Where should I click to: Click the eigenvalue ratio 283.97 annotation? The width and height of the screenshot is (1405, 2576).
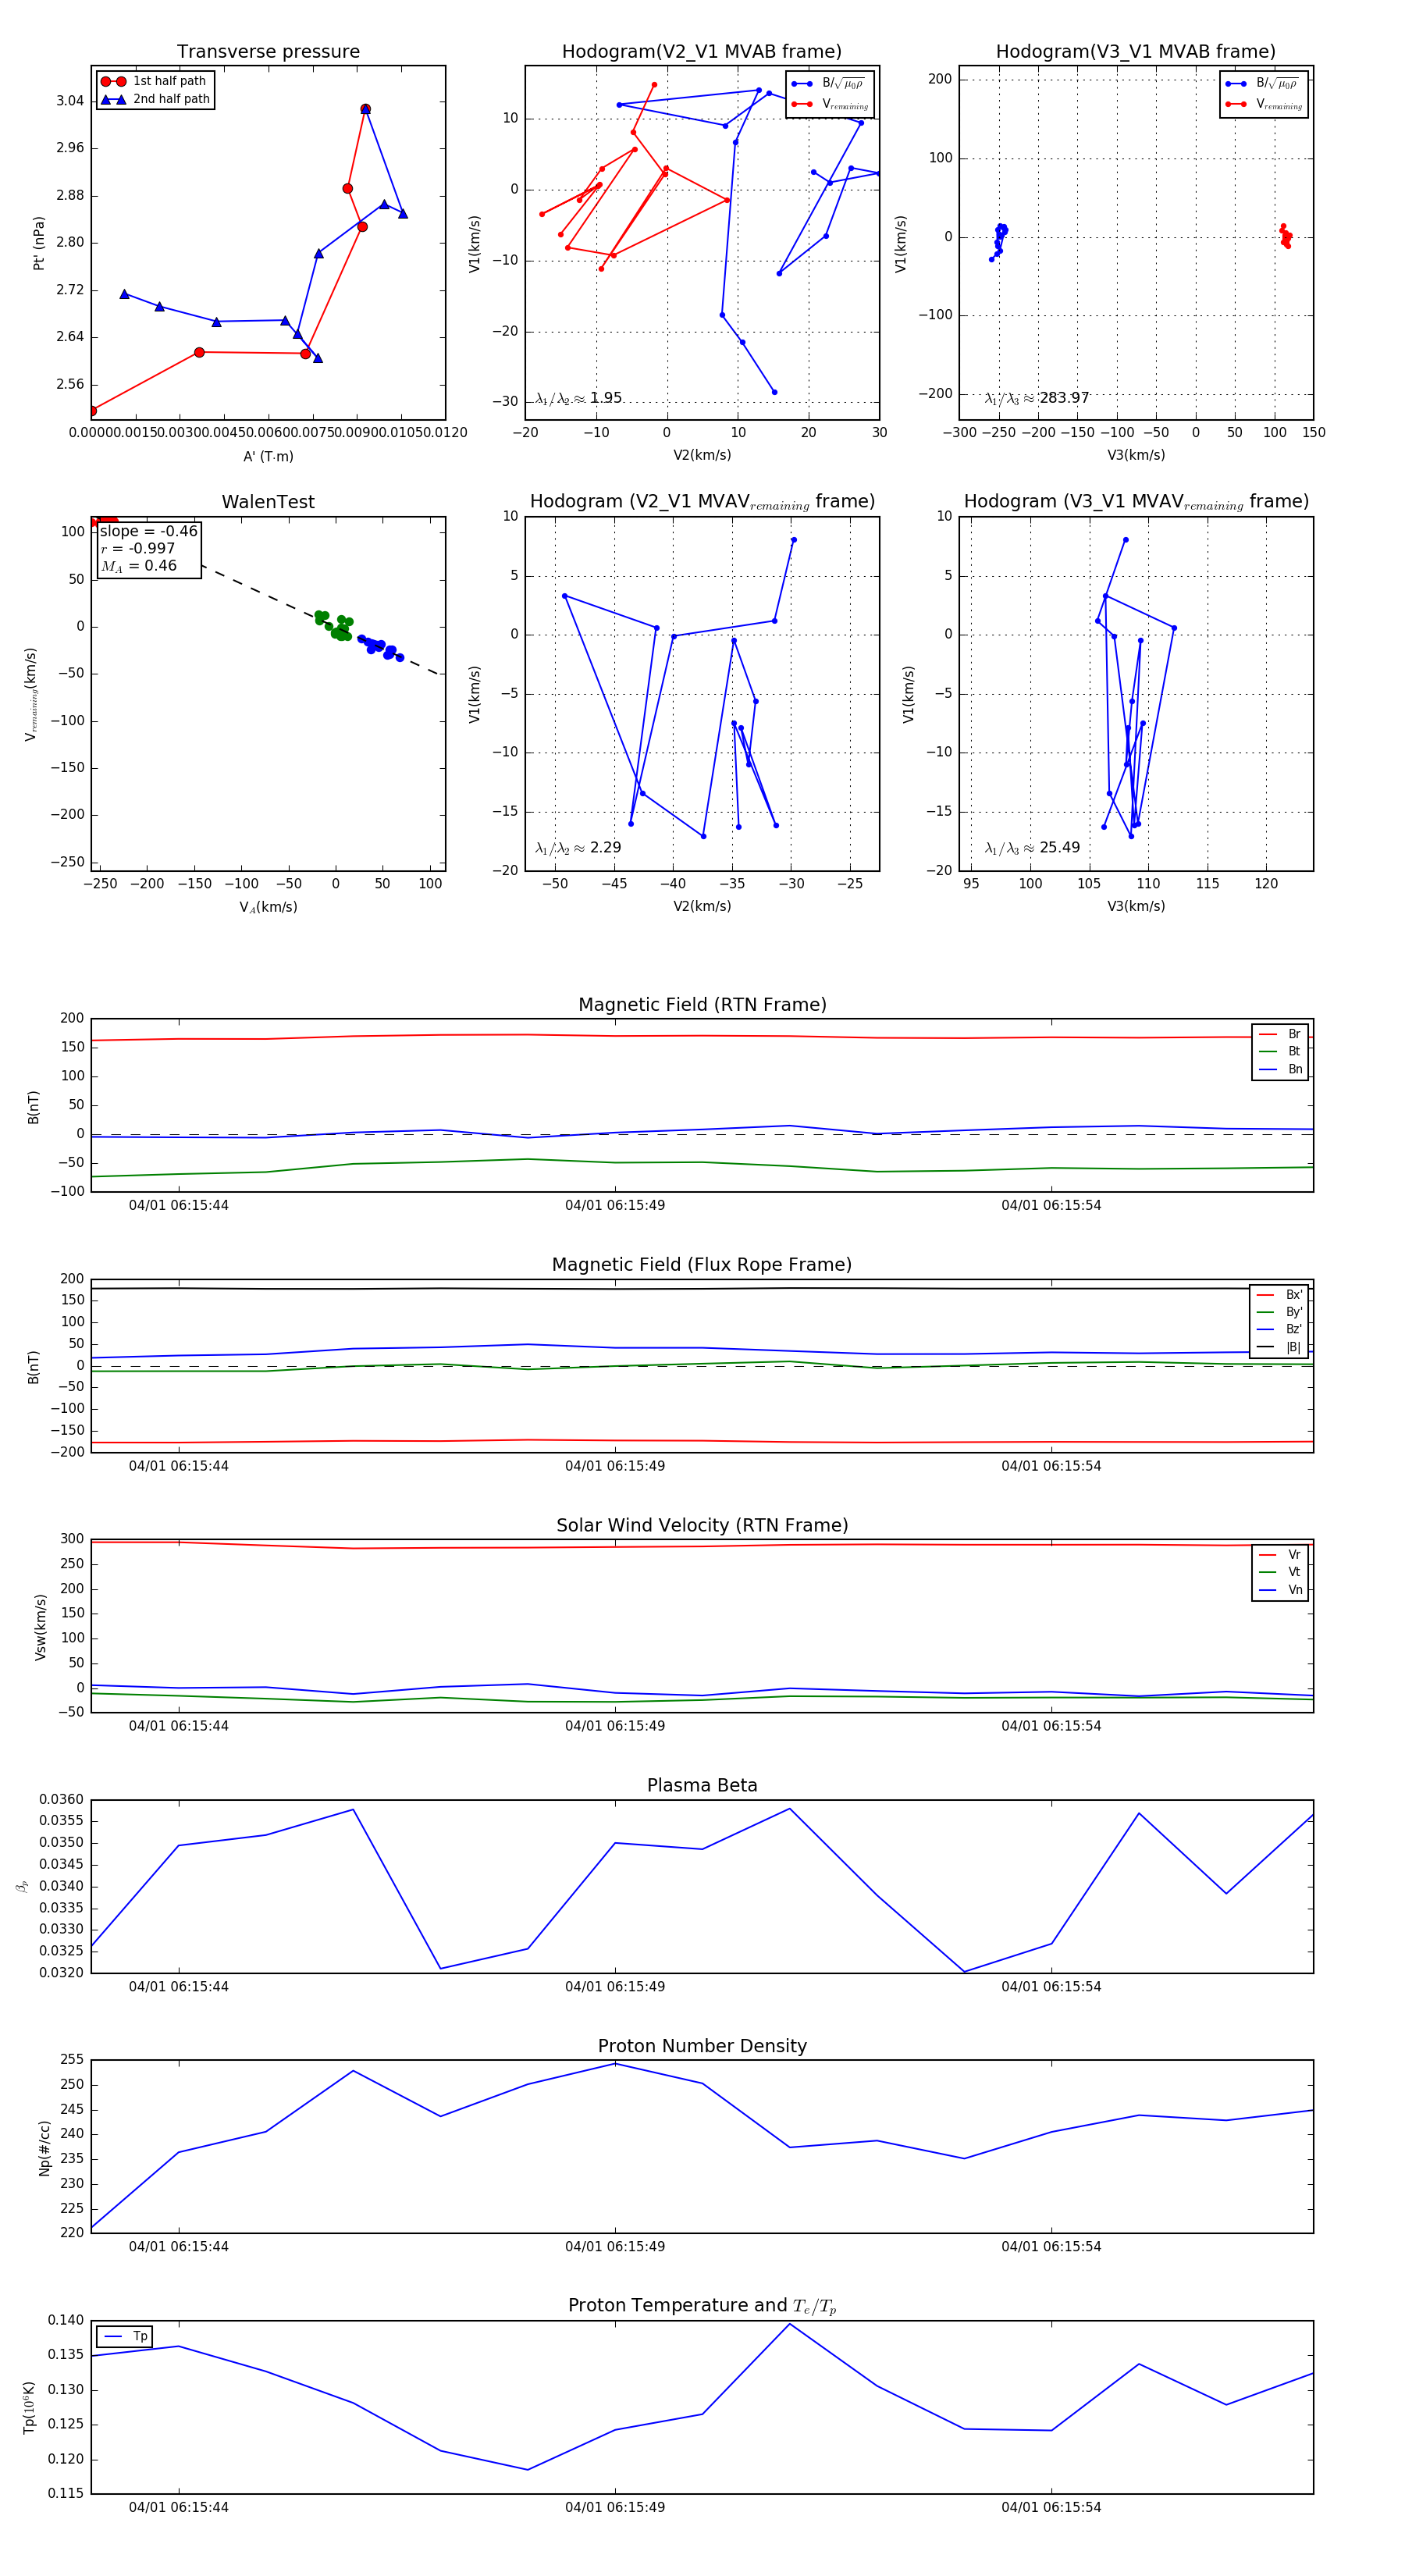click(x=1037, y=398)
